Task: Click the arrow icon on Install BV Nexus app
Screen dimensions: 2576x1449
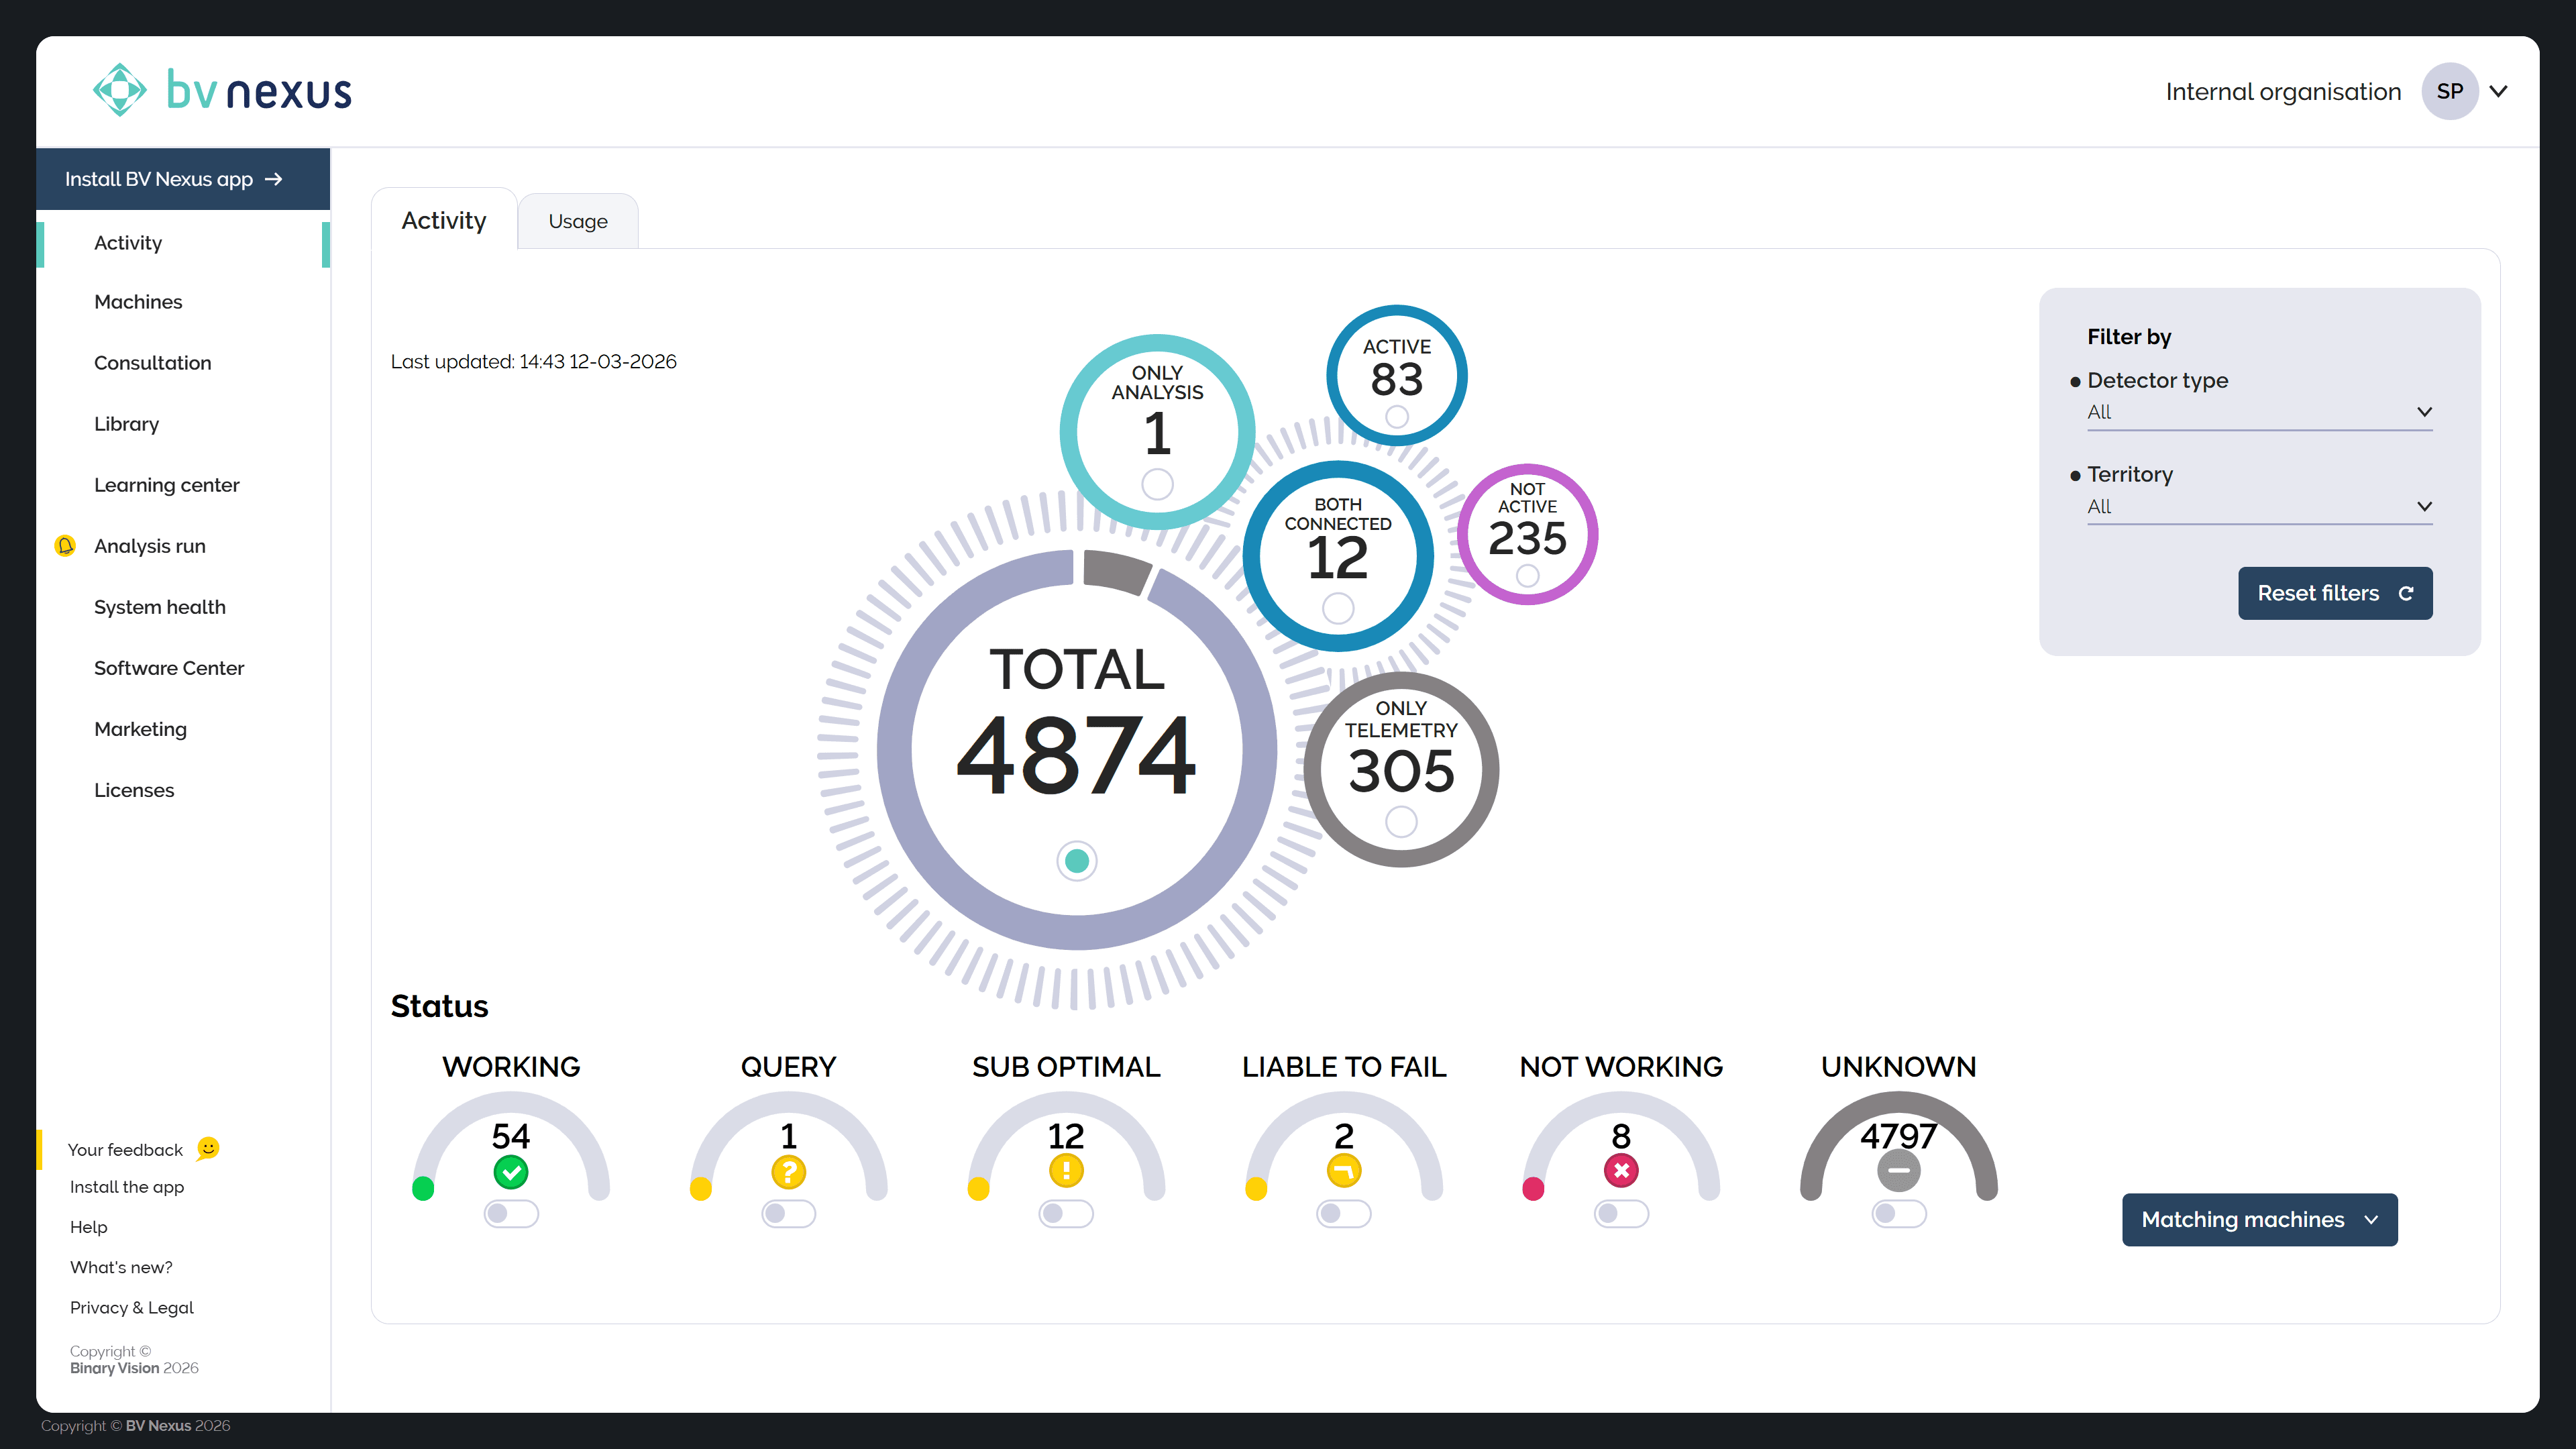Action: [x=273, y=179]
